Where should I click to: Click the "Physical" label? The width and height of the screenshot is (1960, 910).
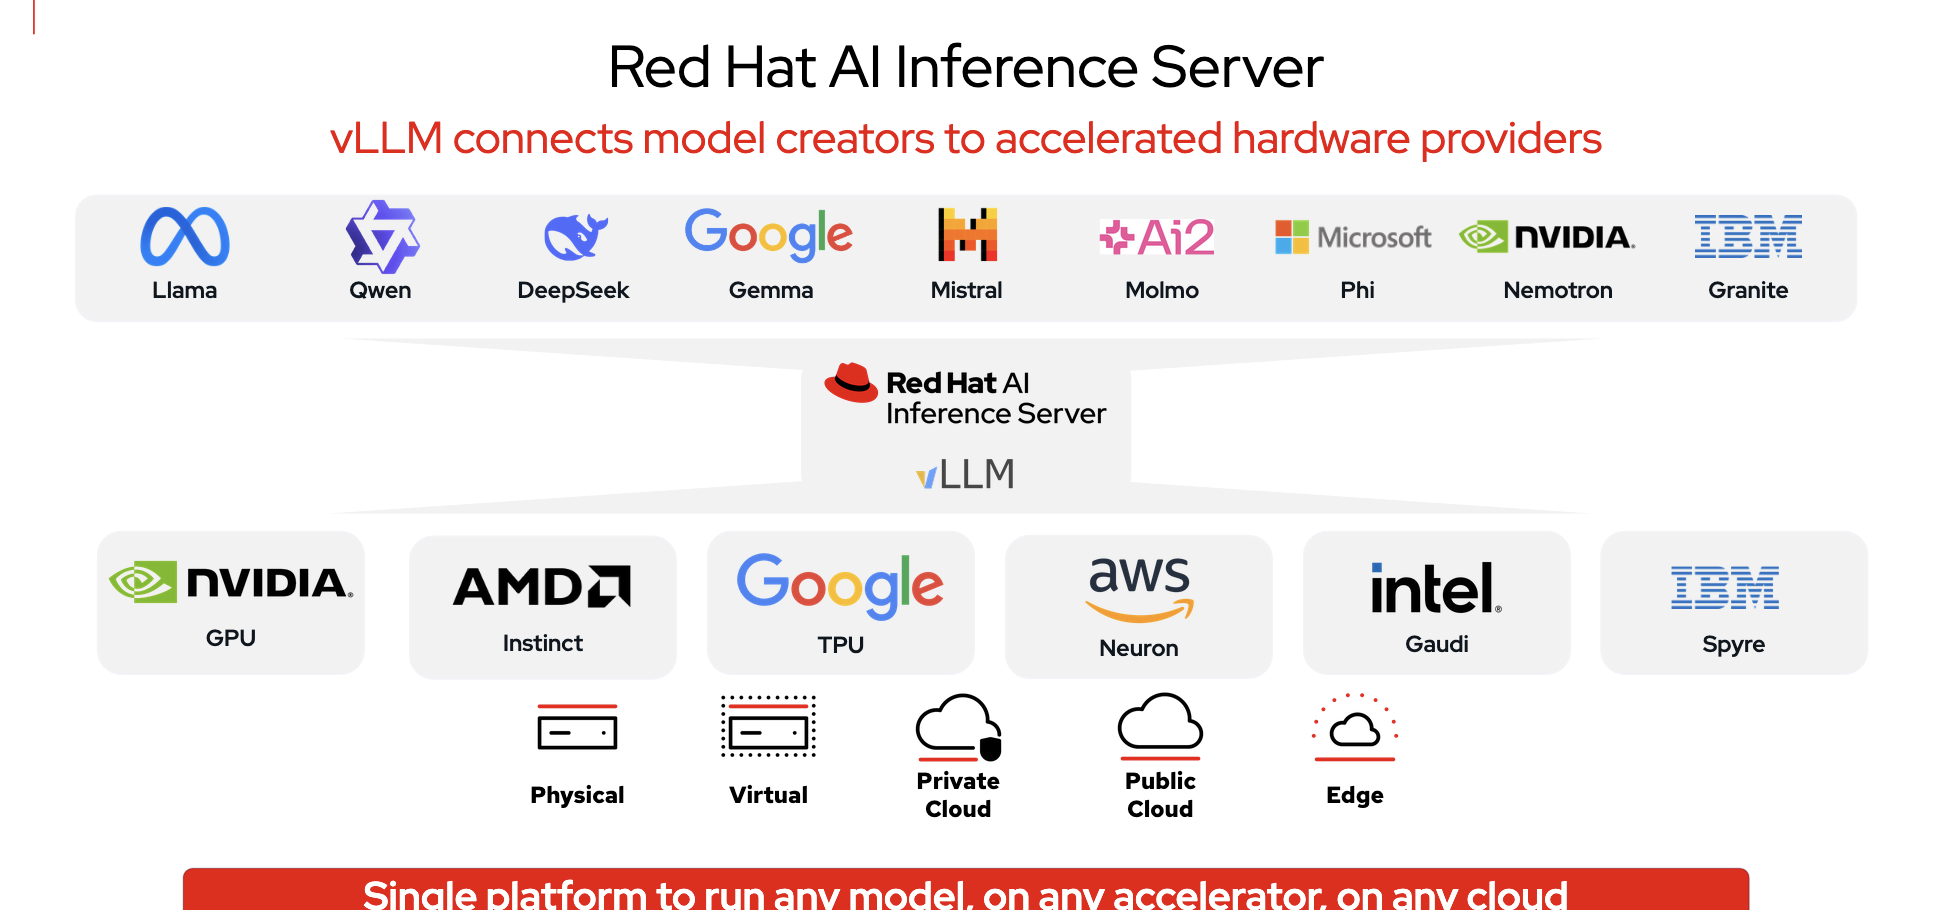coord(577,795)
